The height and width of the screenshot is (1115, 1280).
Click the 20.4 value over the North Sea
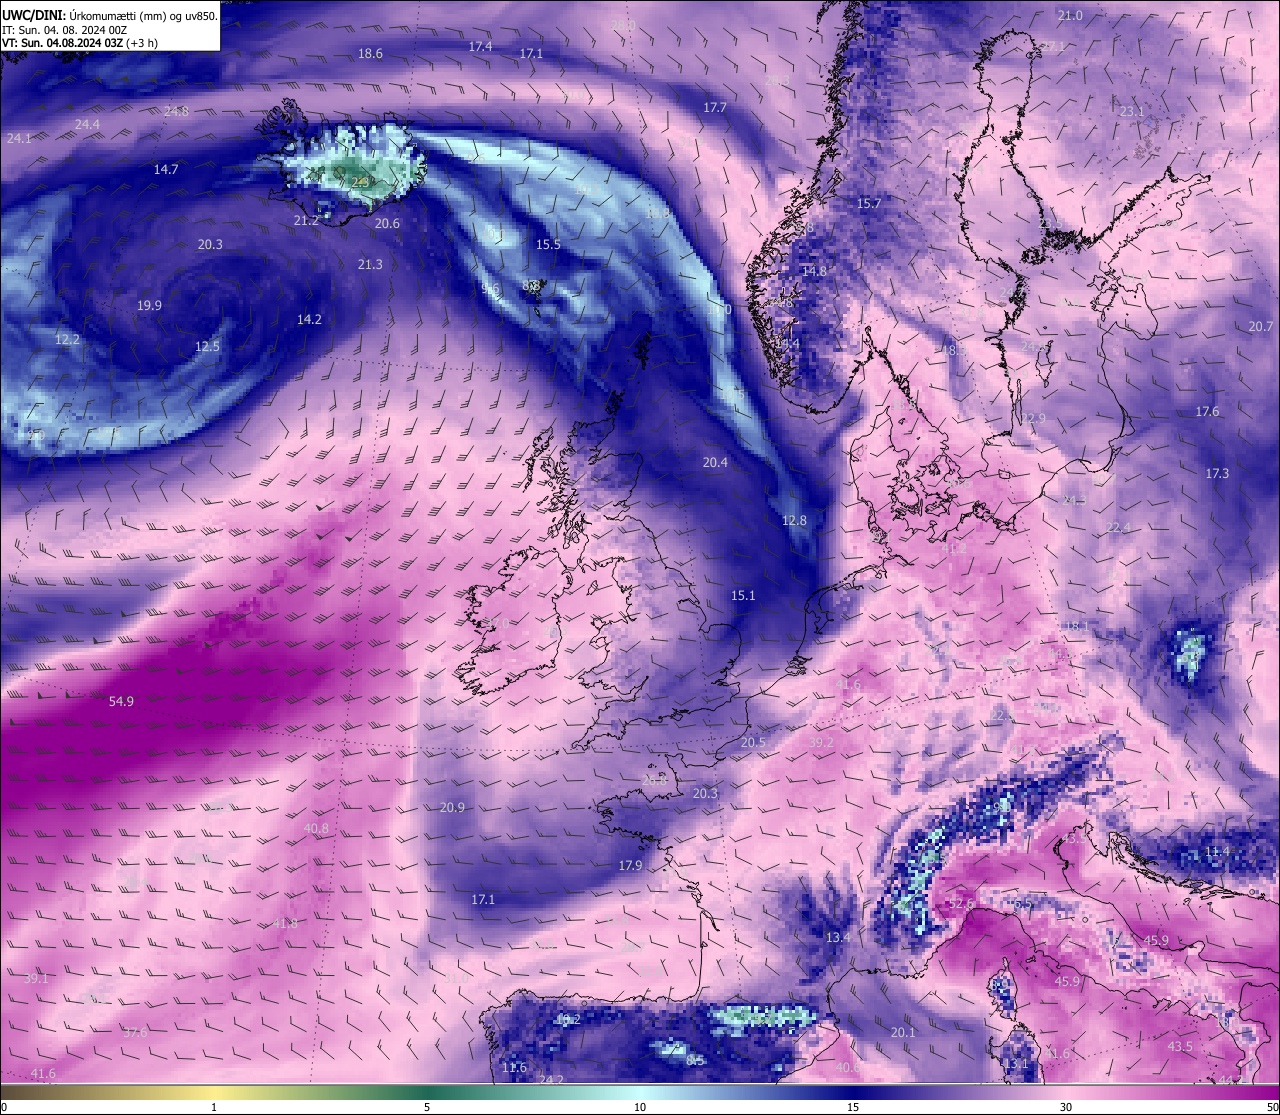click(715, 463)
